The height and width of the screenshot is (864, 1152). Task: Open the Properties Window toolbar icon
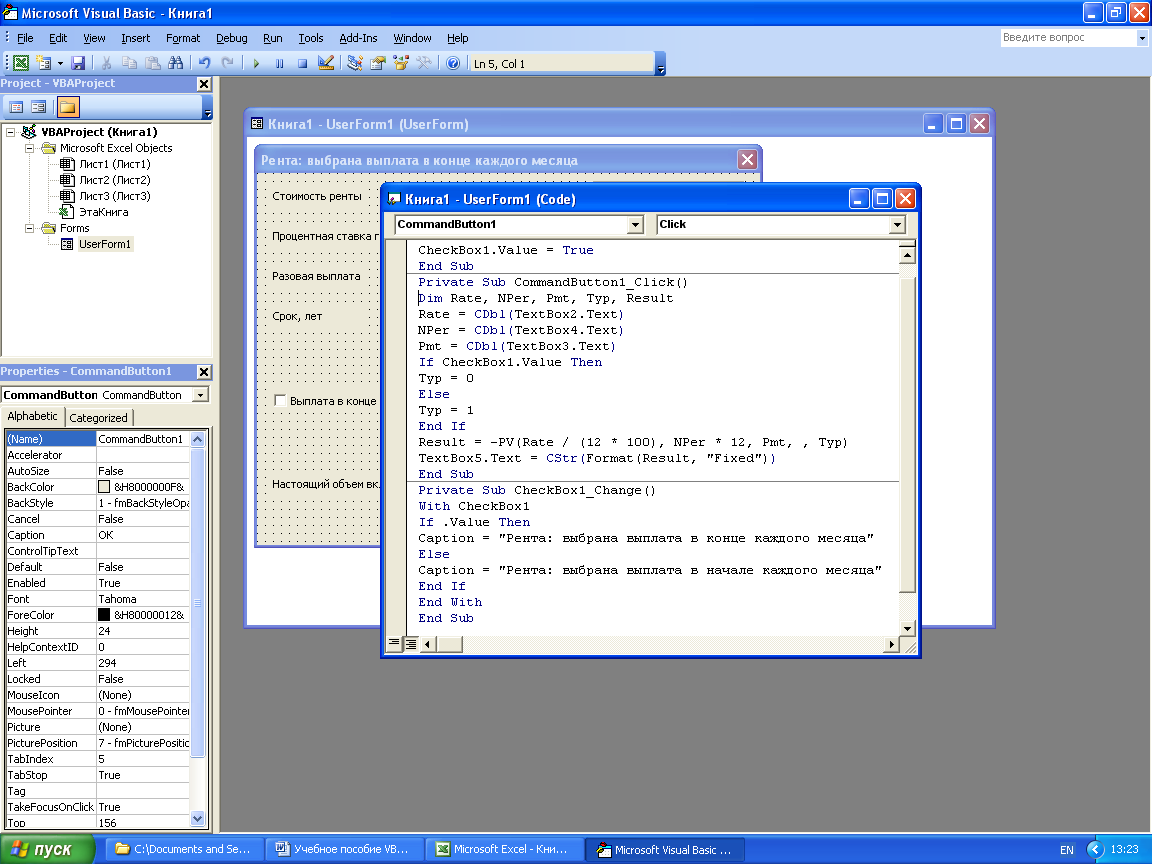378,63
